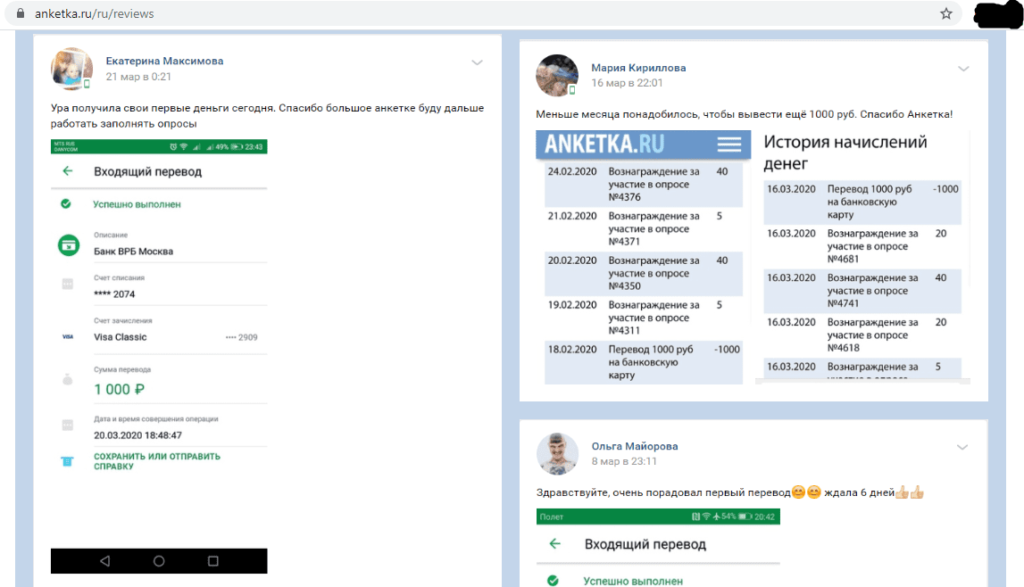Click green checkmark in Ольга's Успешно выполнен row
The image size is (1024, 587).
[x=553, y=580]
